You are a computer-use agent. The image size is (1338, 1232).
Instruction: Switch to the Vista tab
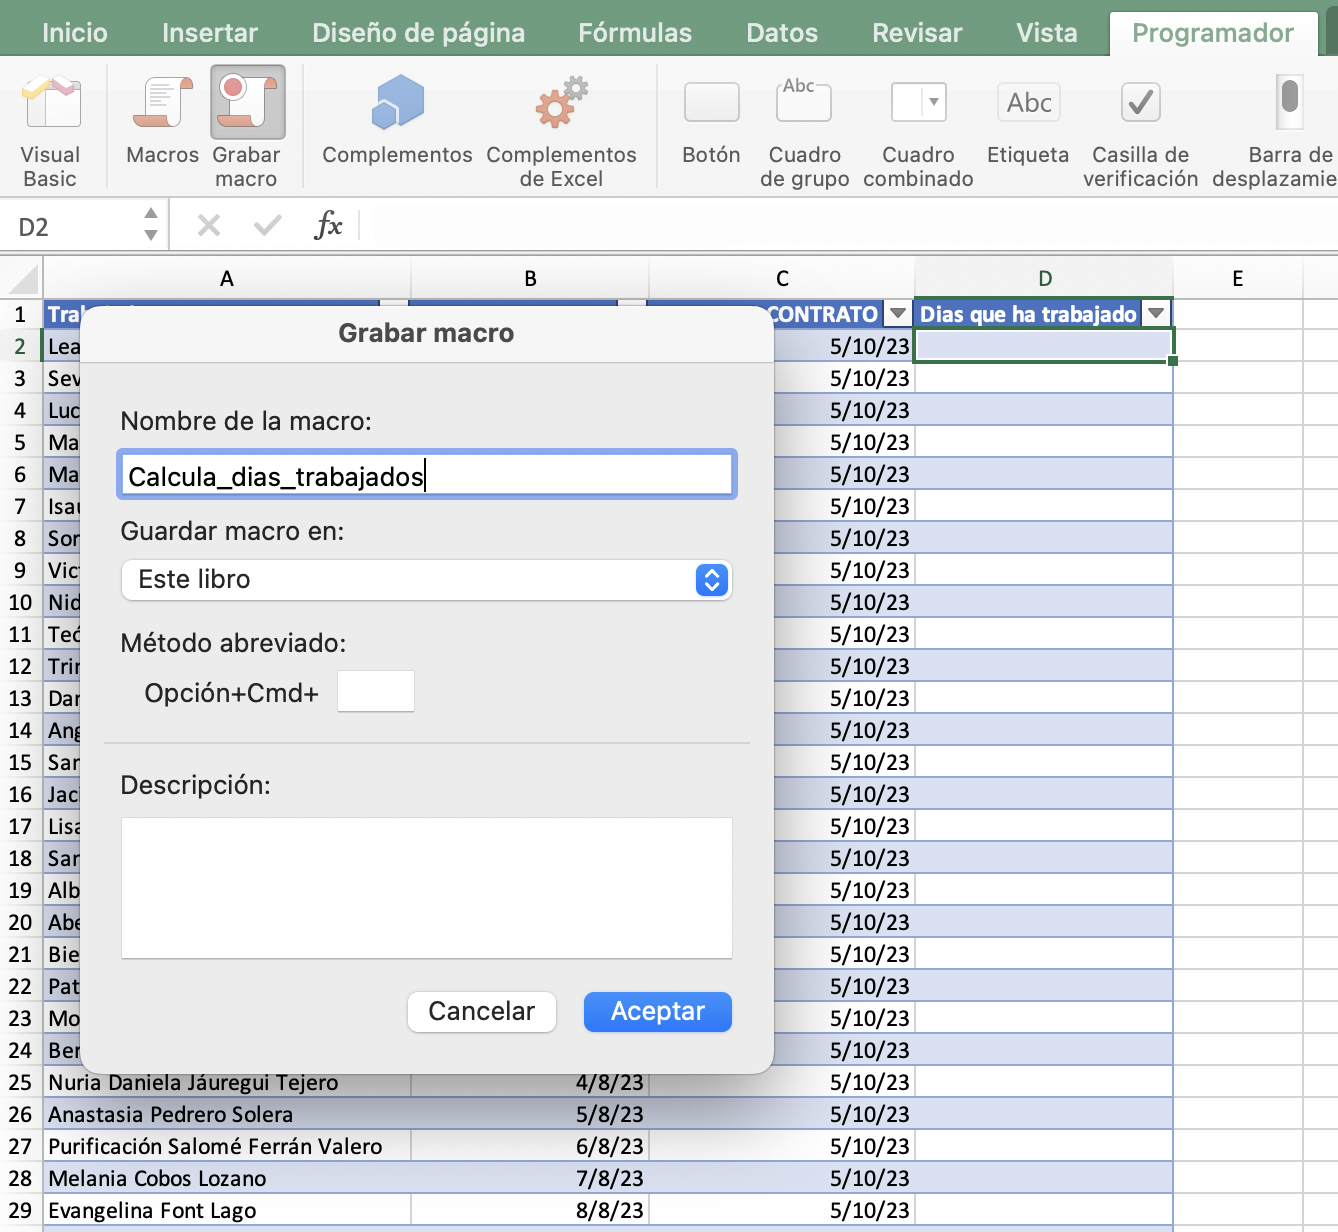pos(1047,33)
